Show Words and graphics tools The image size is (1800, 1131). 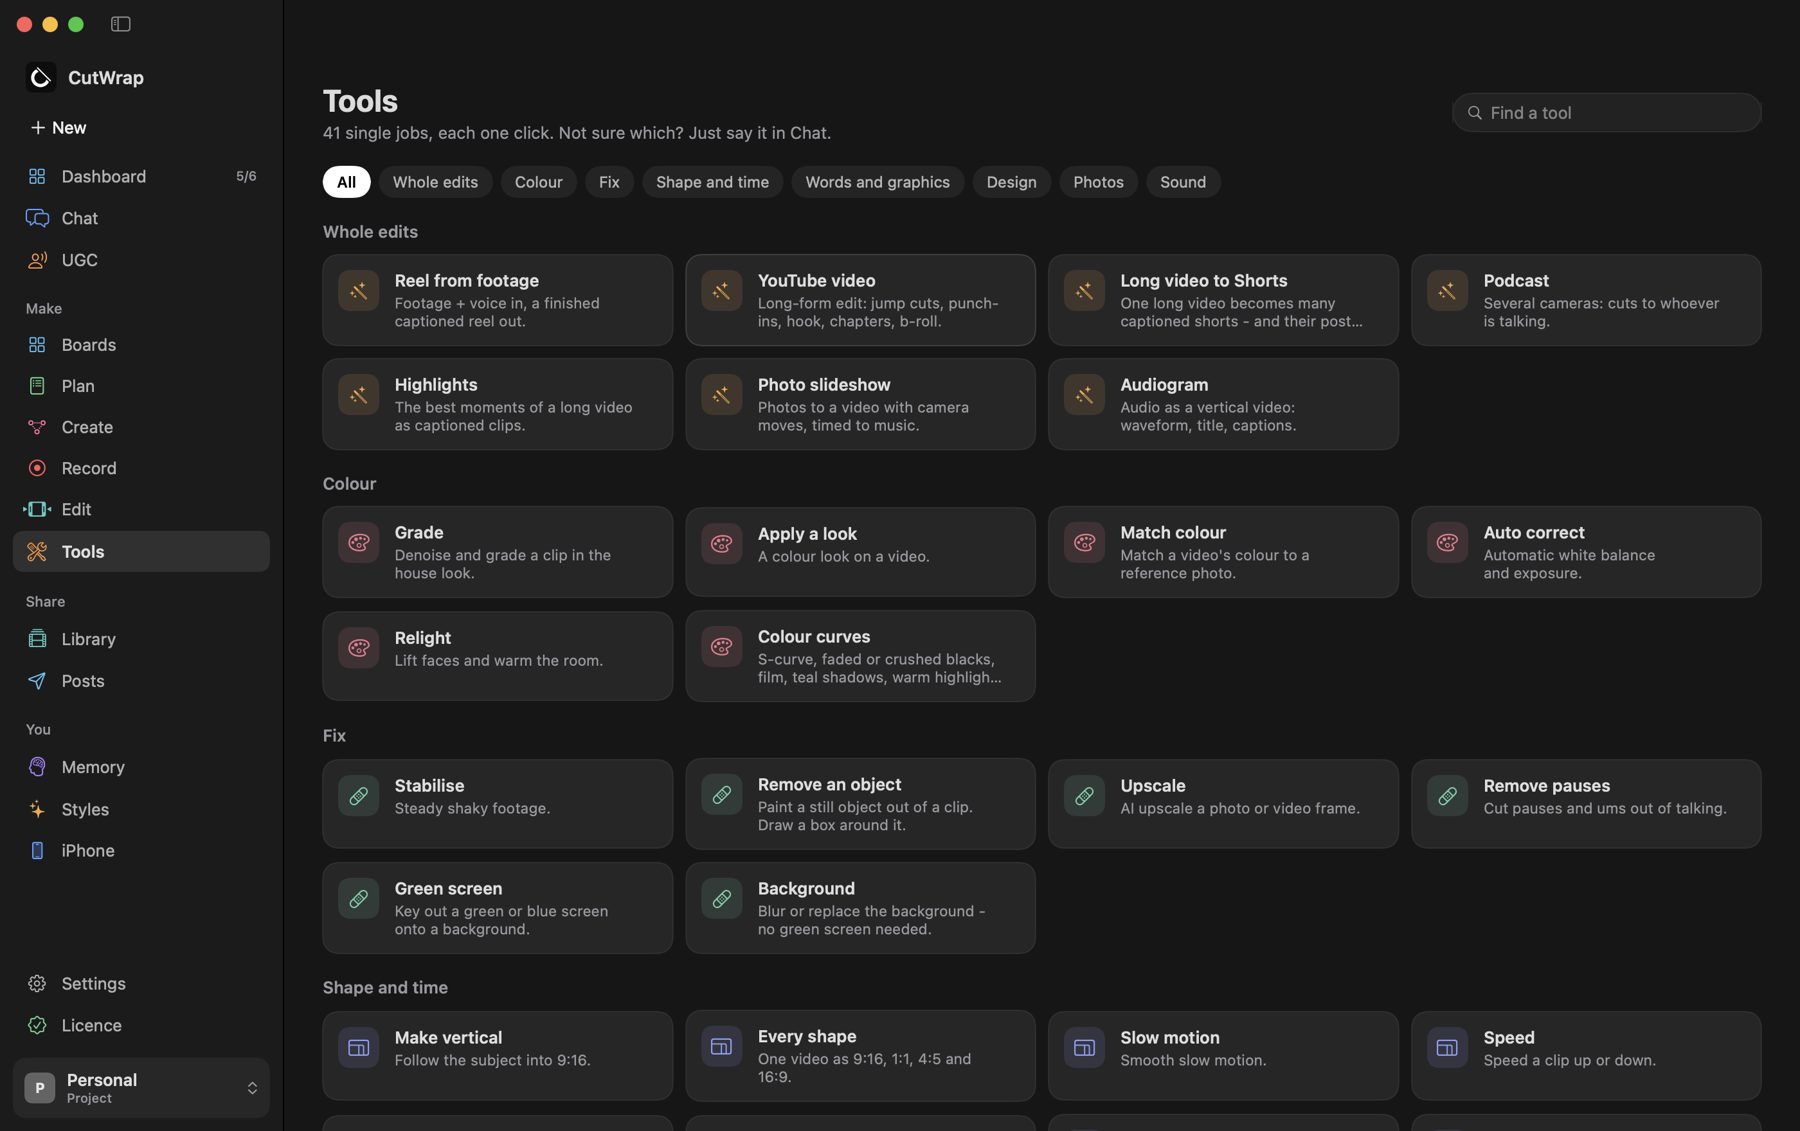(x=877, y=182)
